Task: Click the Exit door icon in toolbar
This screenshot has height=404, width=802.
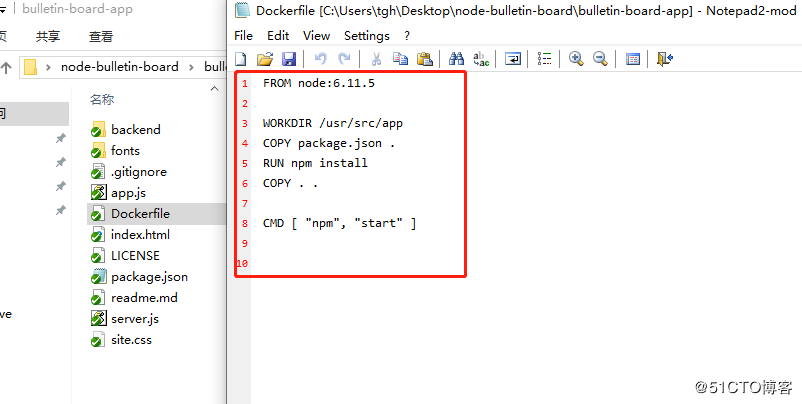Action: pyautogui.click(x=665, y=59)
